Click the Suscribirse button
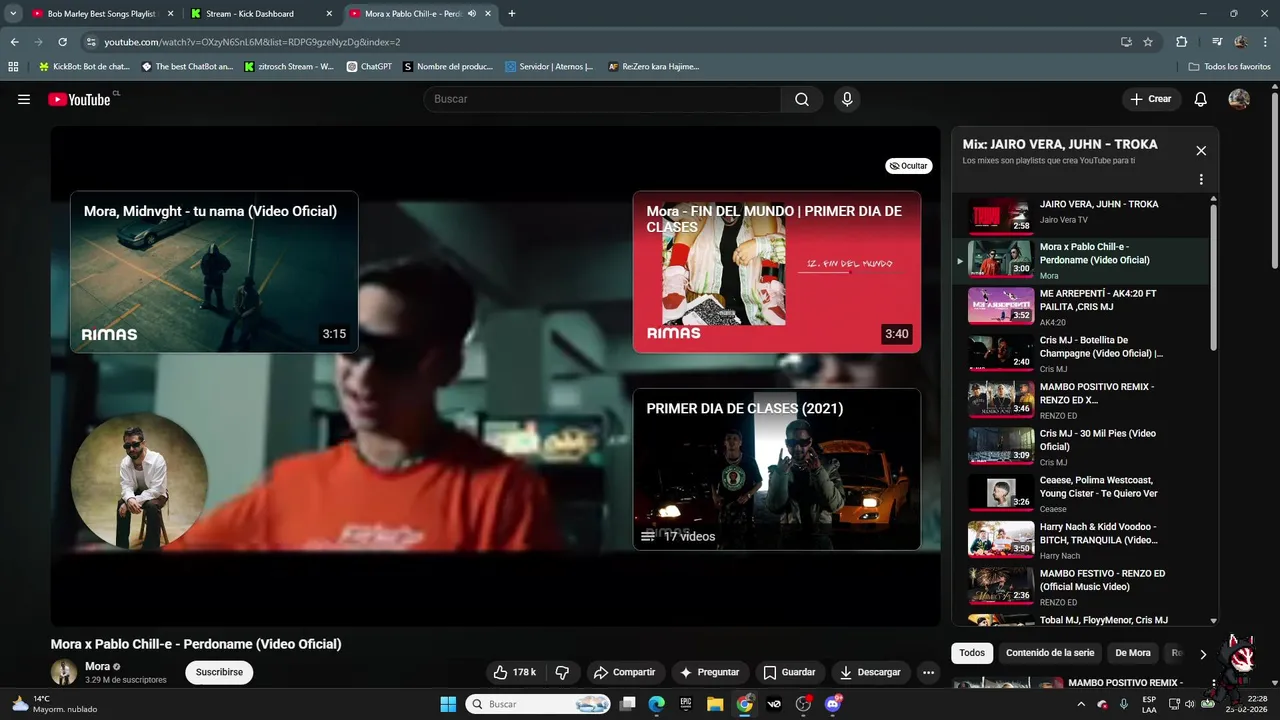 219,672
